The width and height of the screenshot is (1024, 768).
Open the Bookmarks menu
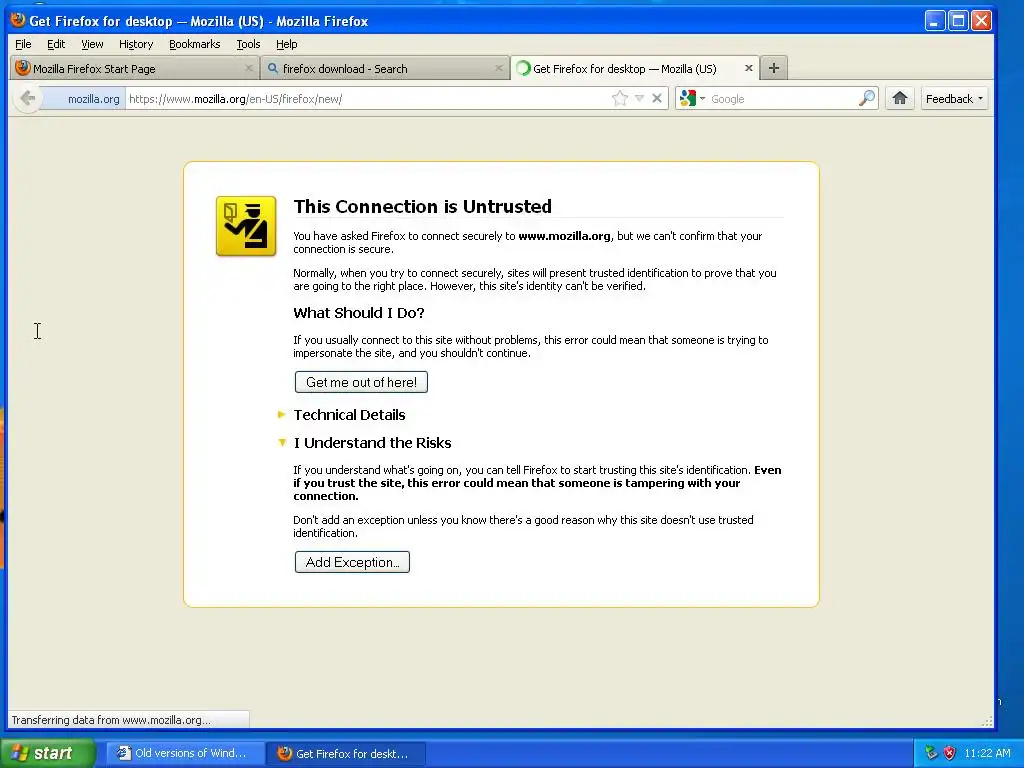[x=195, y=44]
